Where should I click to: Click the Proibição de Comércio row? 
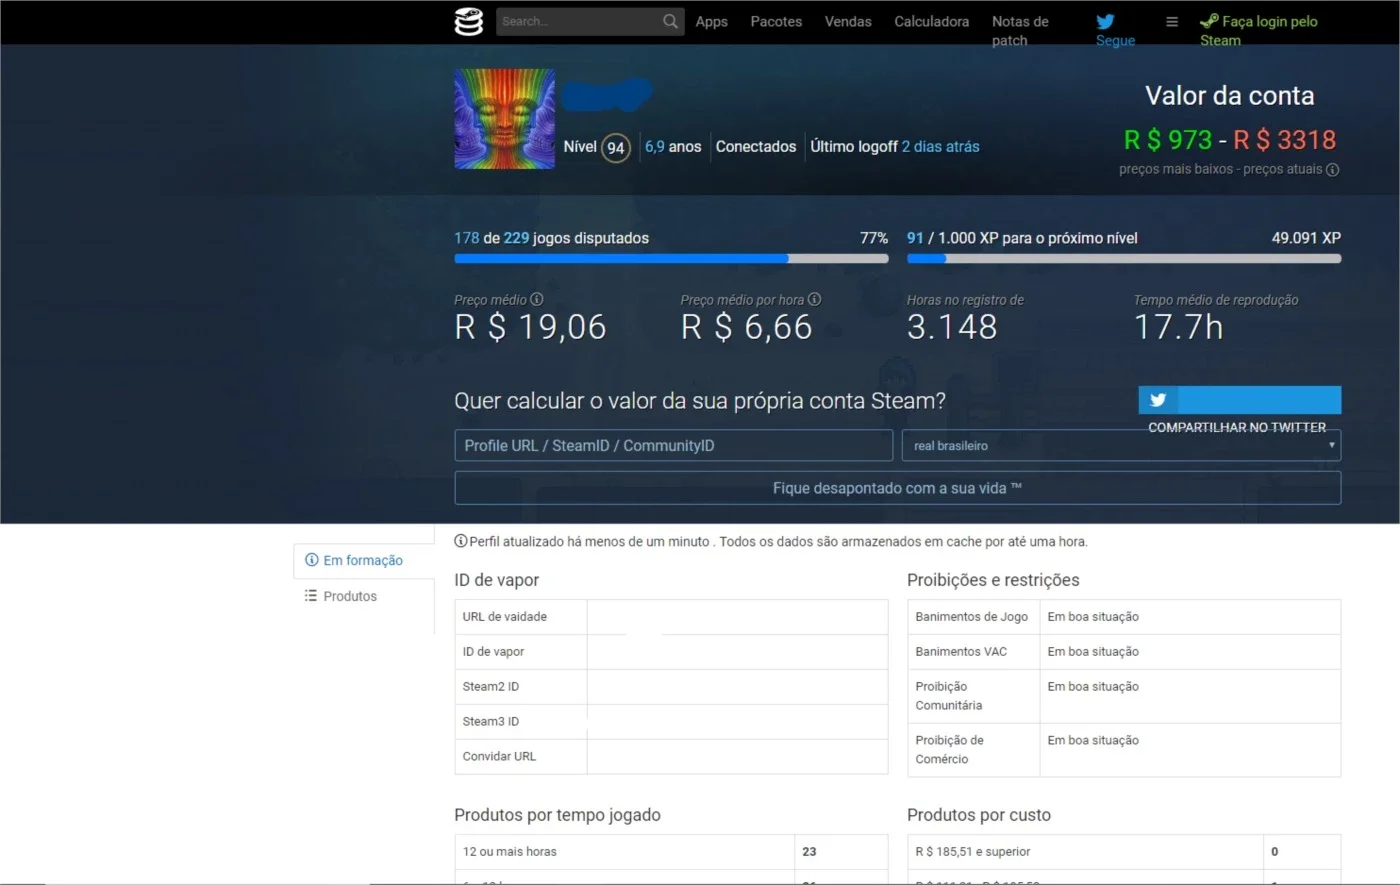[1124, 750]
